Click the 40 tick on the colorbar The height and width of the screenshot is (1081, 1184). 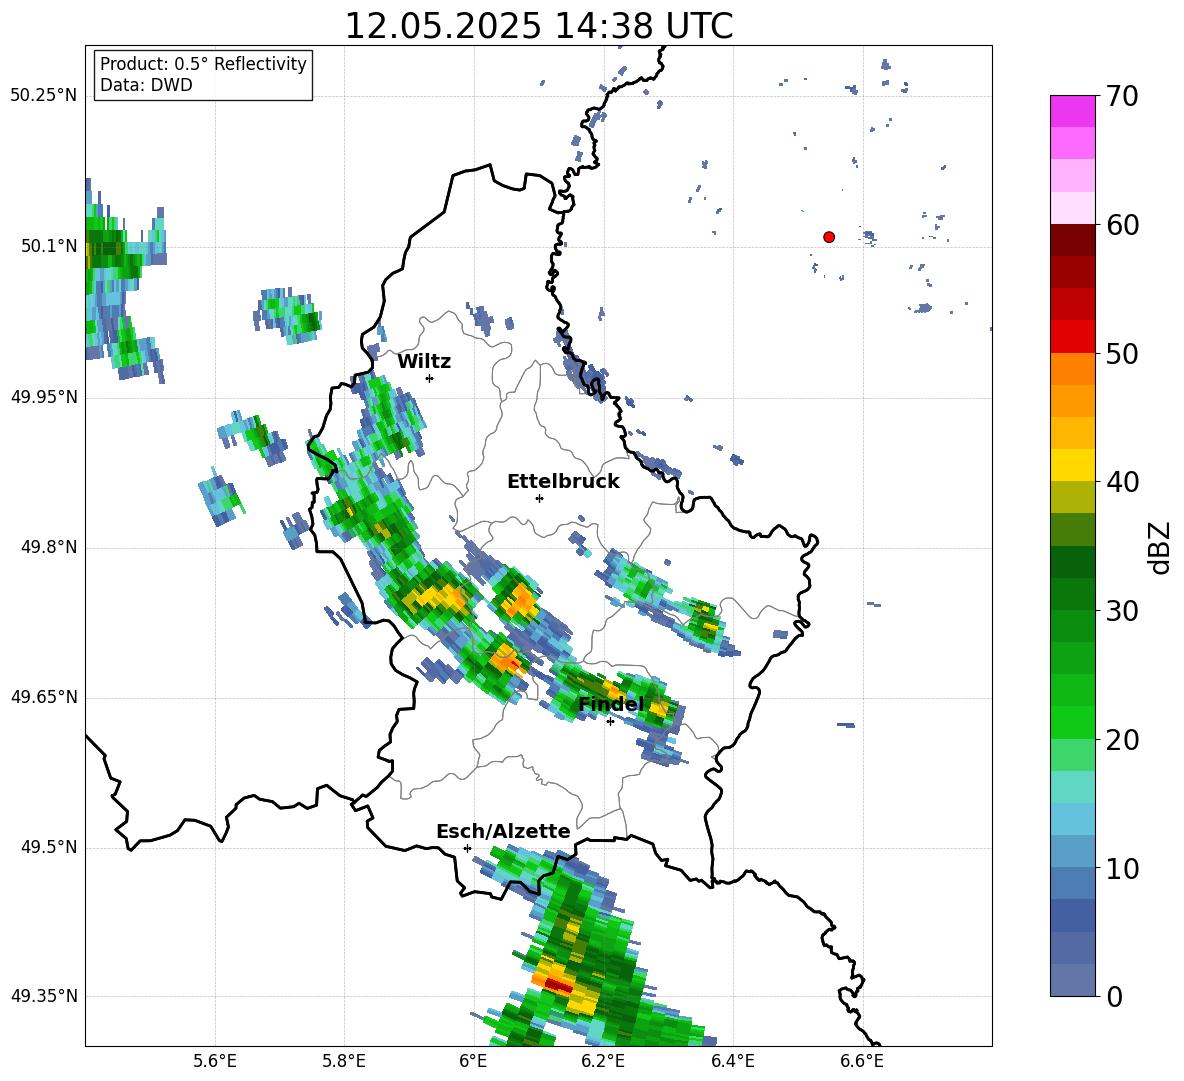(x=1121, y=482)
